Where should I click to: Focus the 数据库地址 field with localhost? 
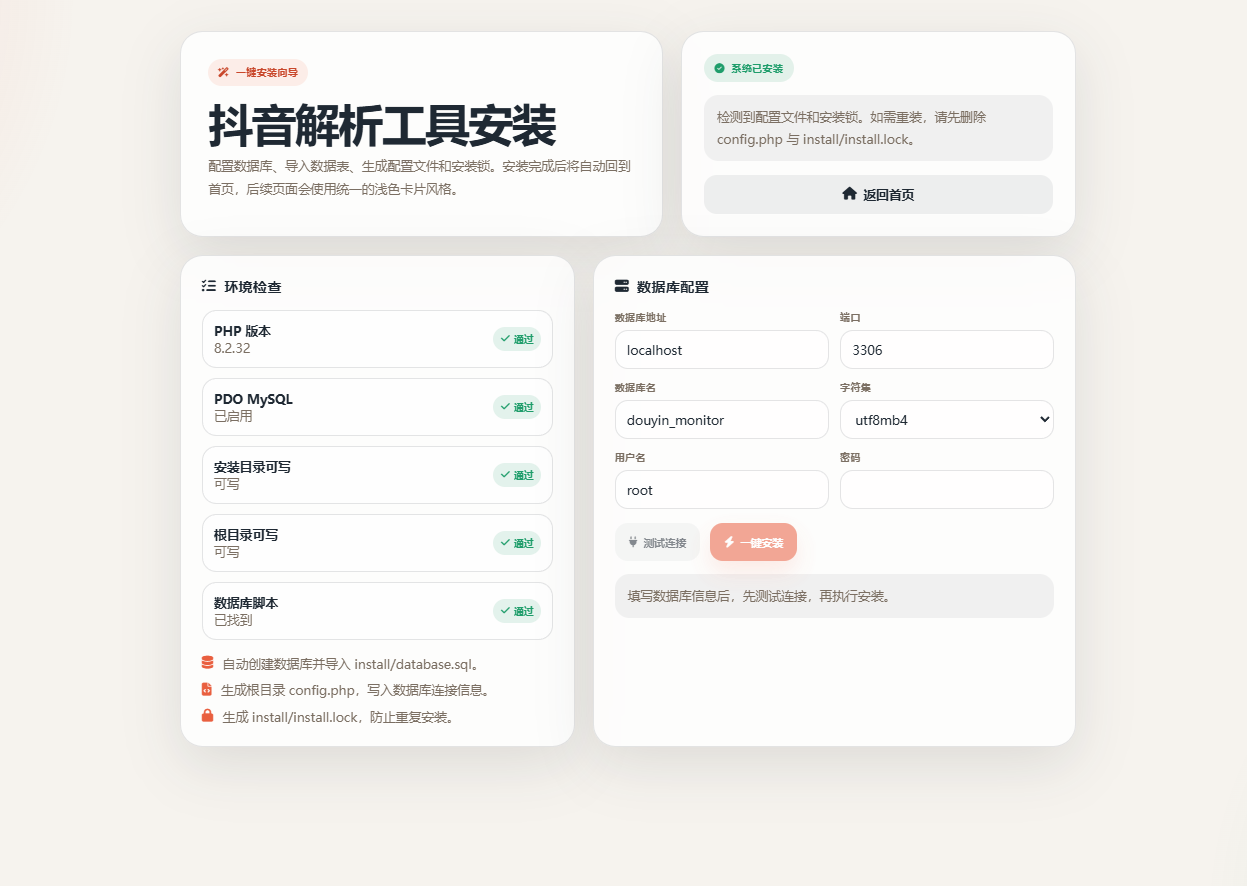722,350
